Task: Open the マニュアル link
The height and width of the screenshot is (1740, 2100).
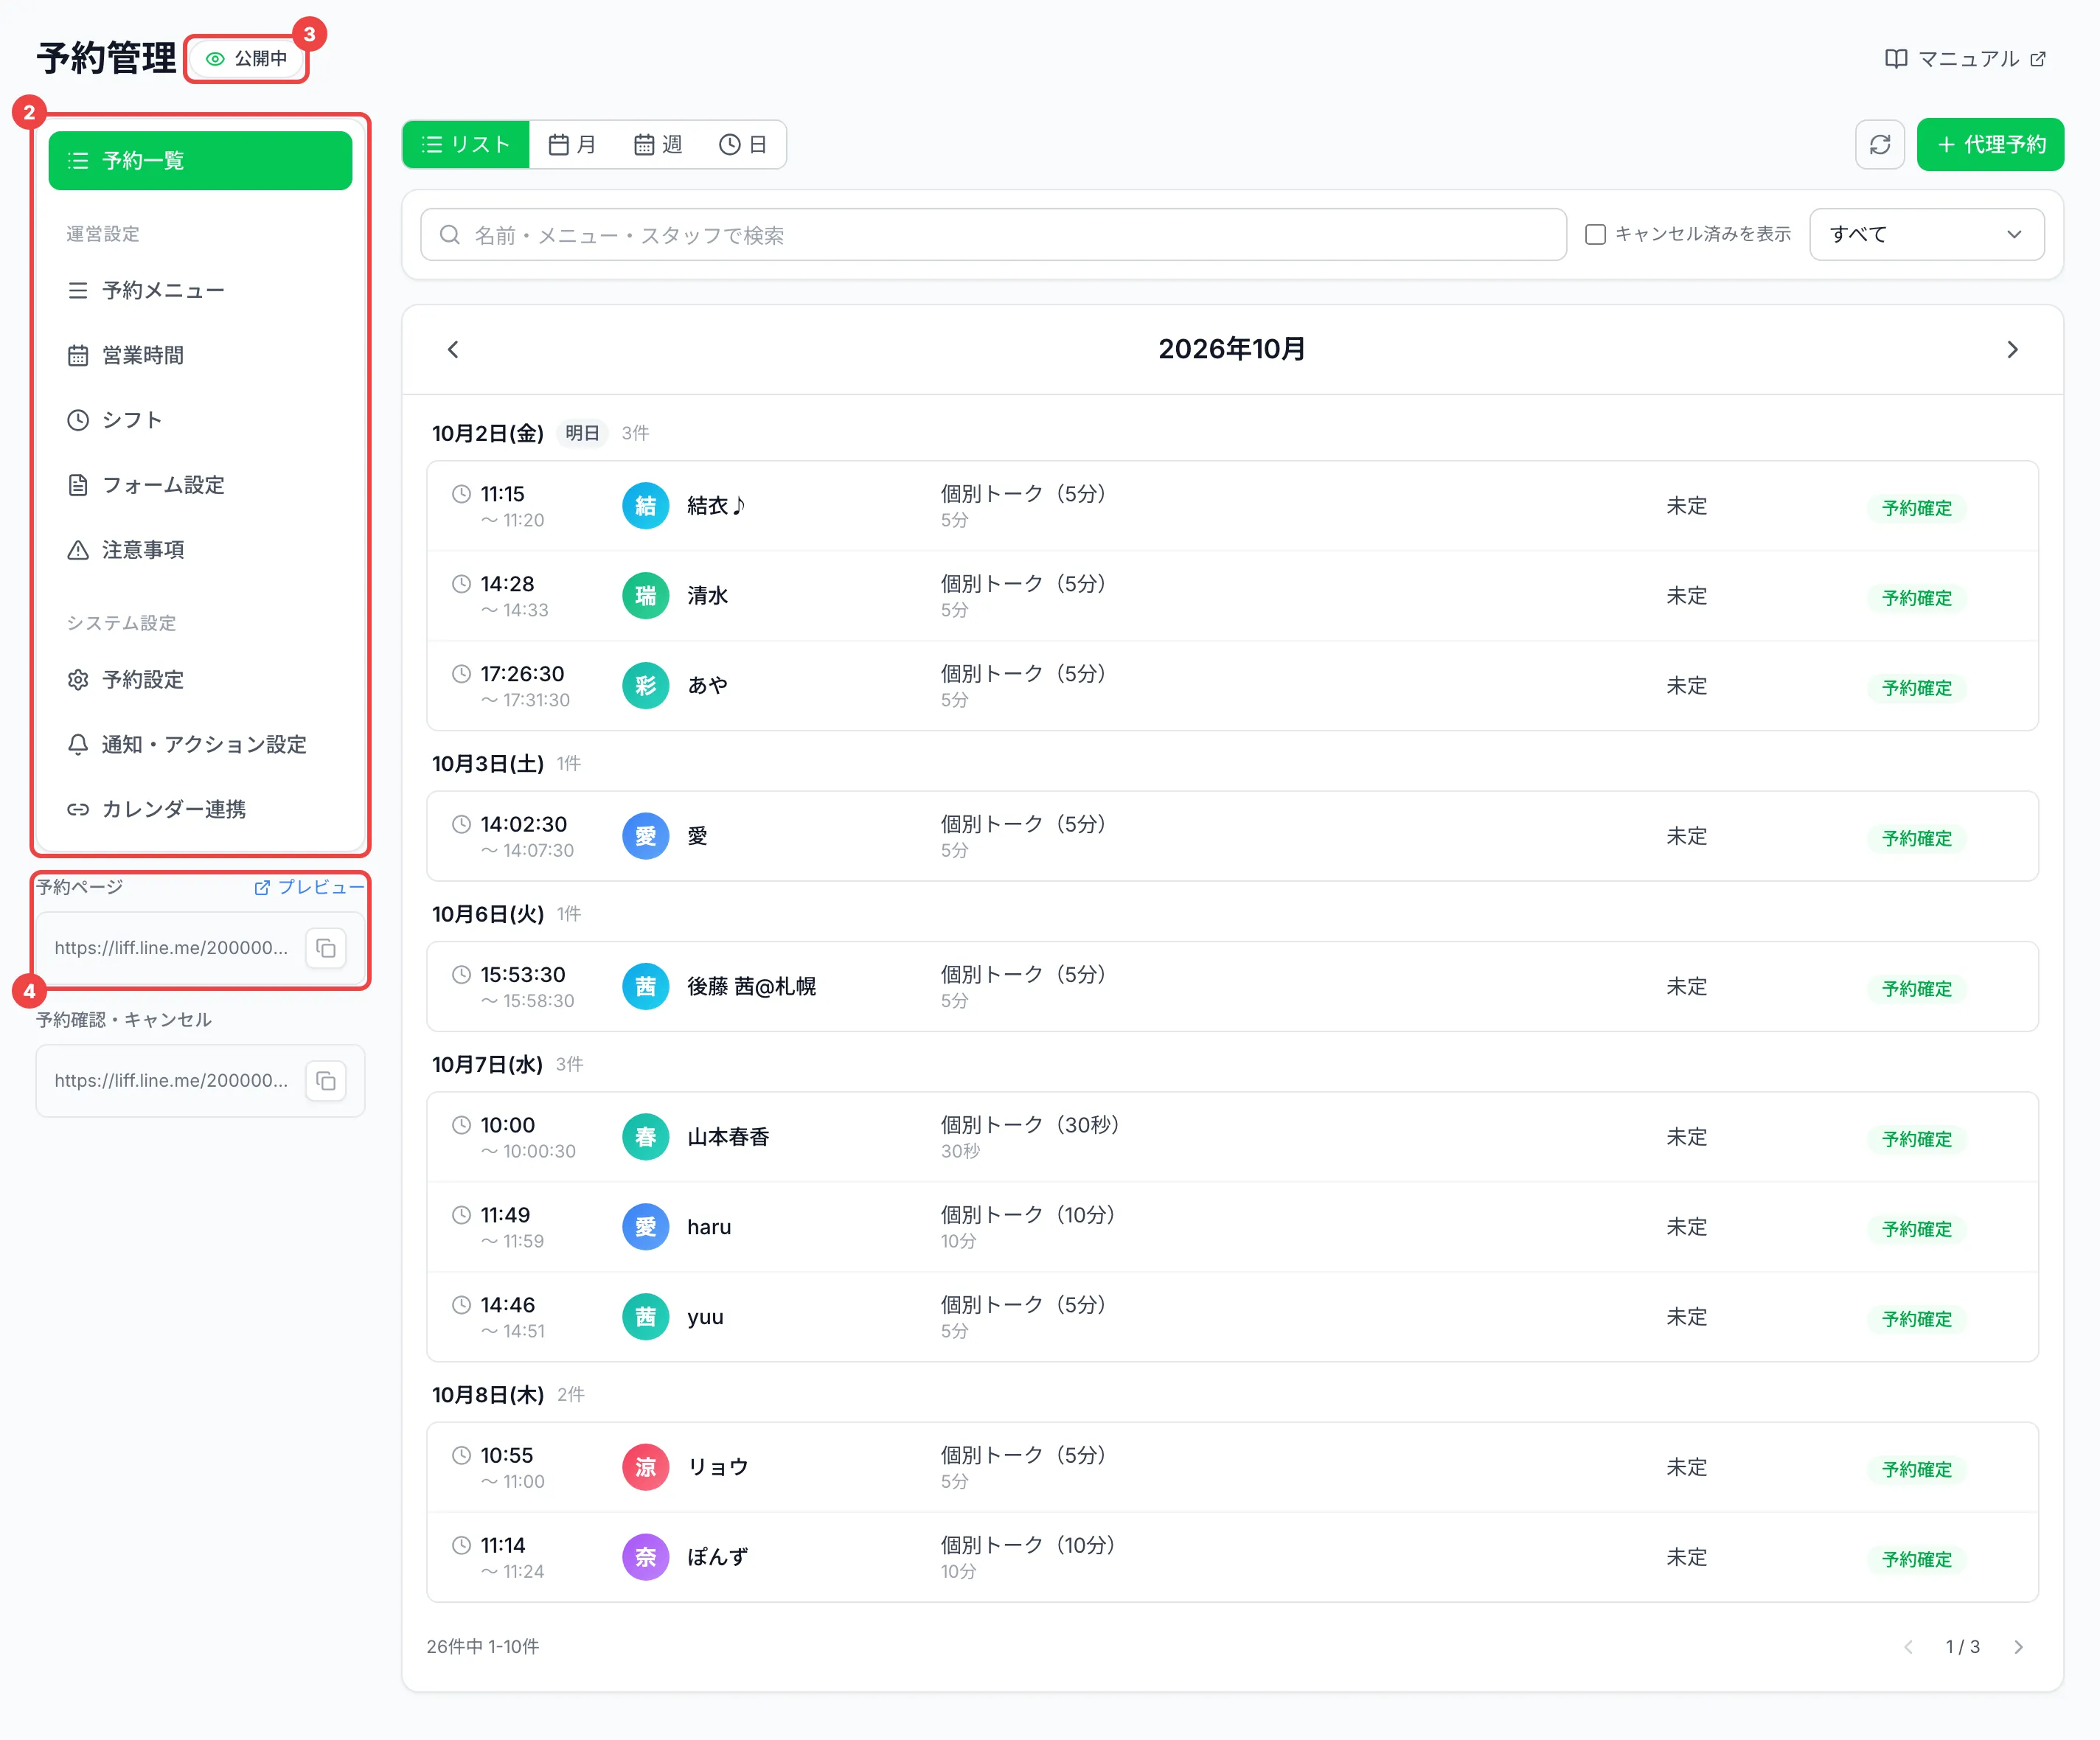Action: [1965, 59]
